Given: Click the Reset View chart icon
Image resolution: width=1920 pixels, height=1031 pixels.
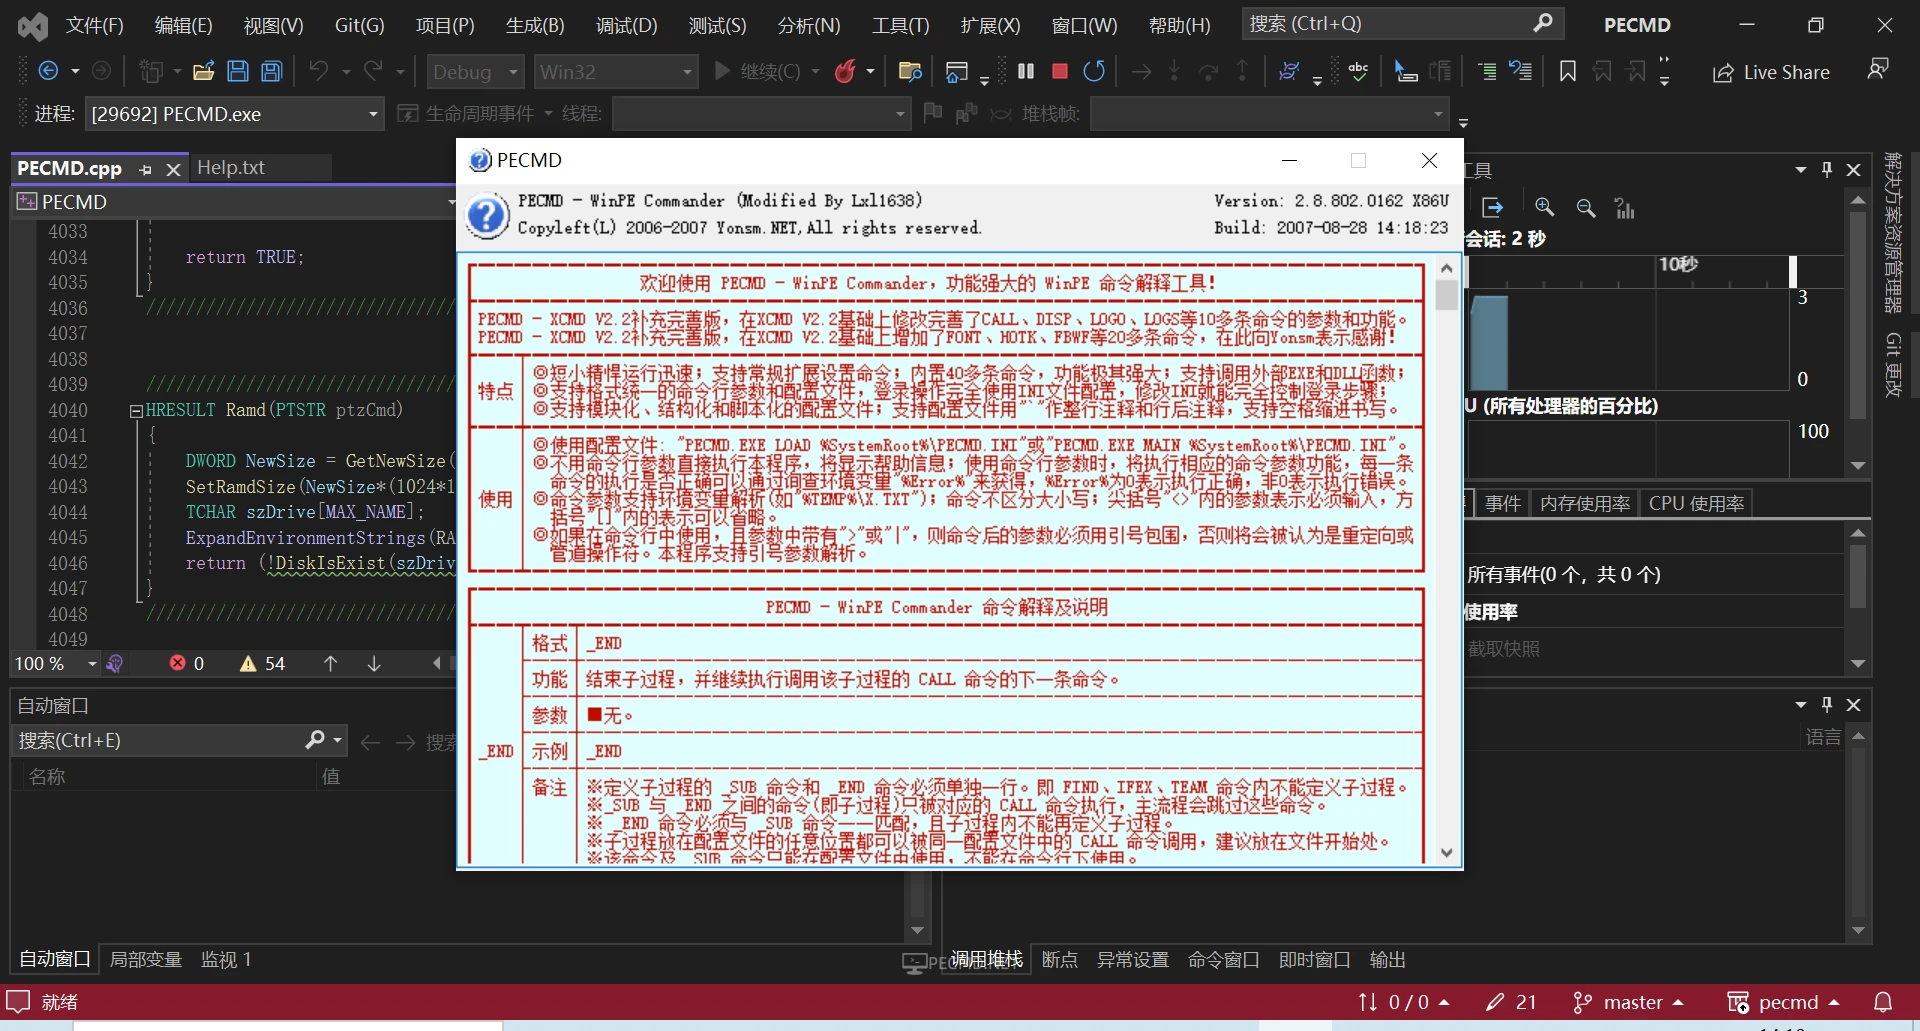Looking at the screenshot, I should coord(1625,207).
